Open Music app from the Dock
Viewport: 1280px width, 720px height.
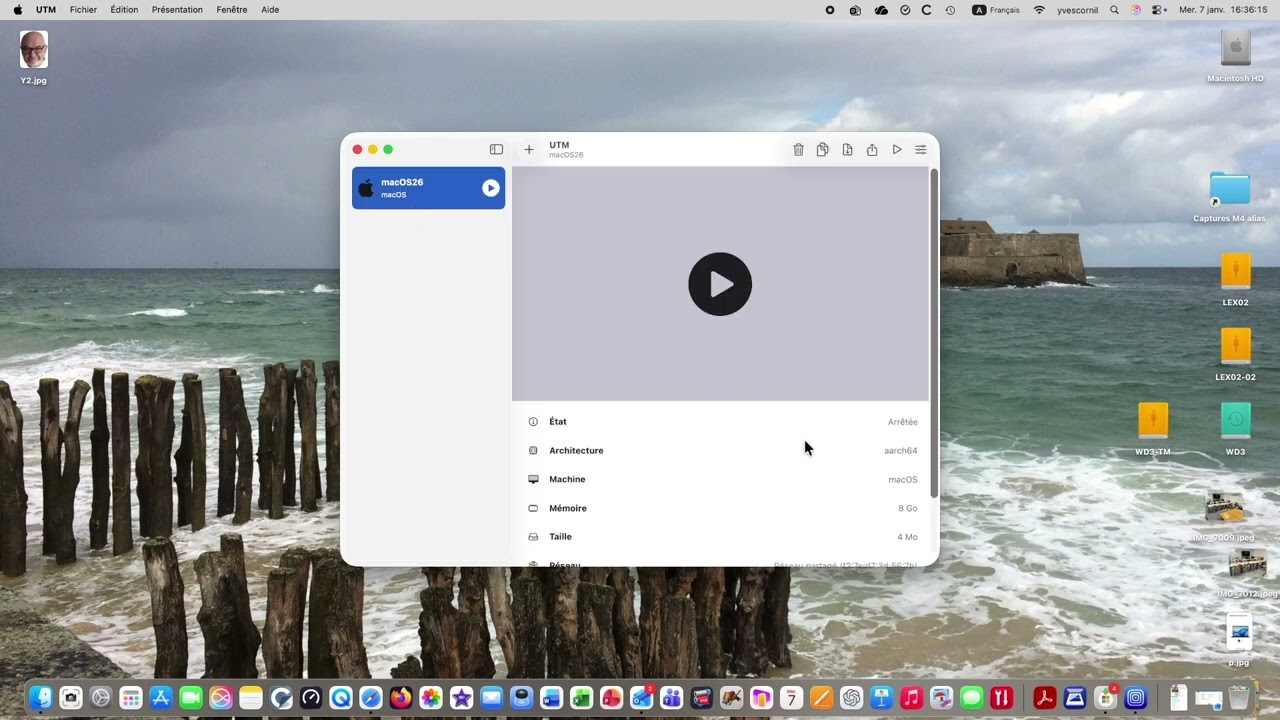911,698
